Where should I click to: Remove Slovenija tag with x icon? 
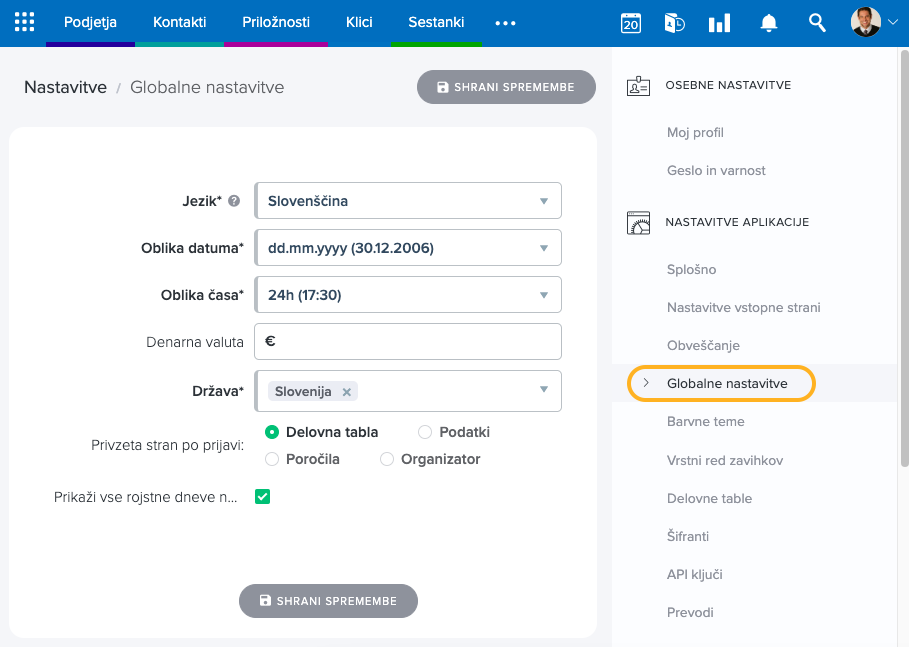pyautogui.click(x=347, y=392)
